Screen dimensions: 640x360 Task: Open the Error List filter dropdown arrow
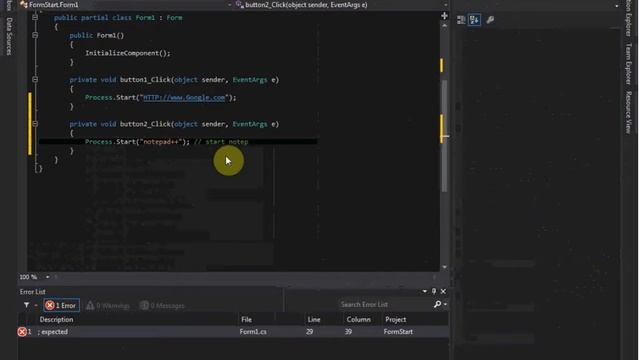tap(36, 305)
